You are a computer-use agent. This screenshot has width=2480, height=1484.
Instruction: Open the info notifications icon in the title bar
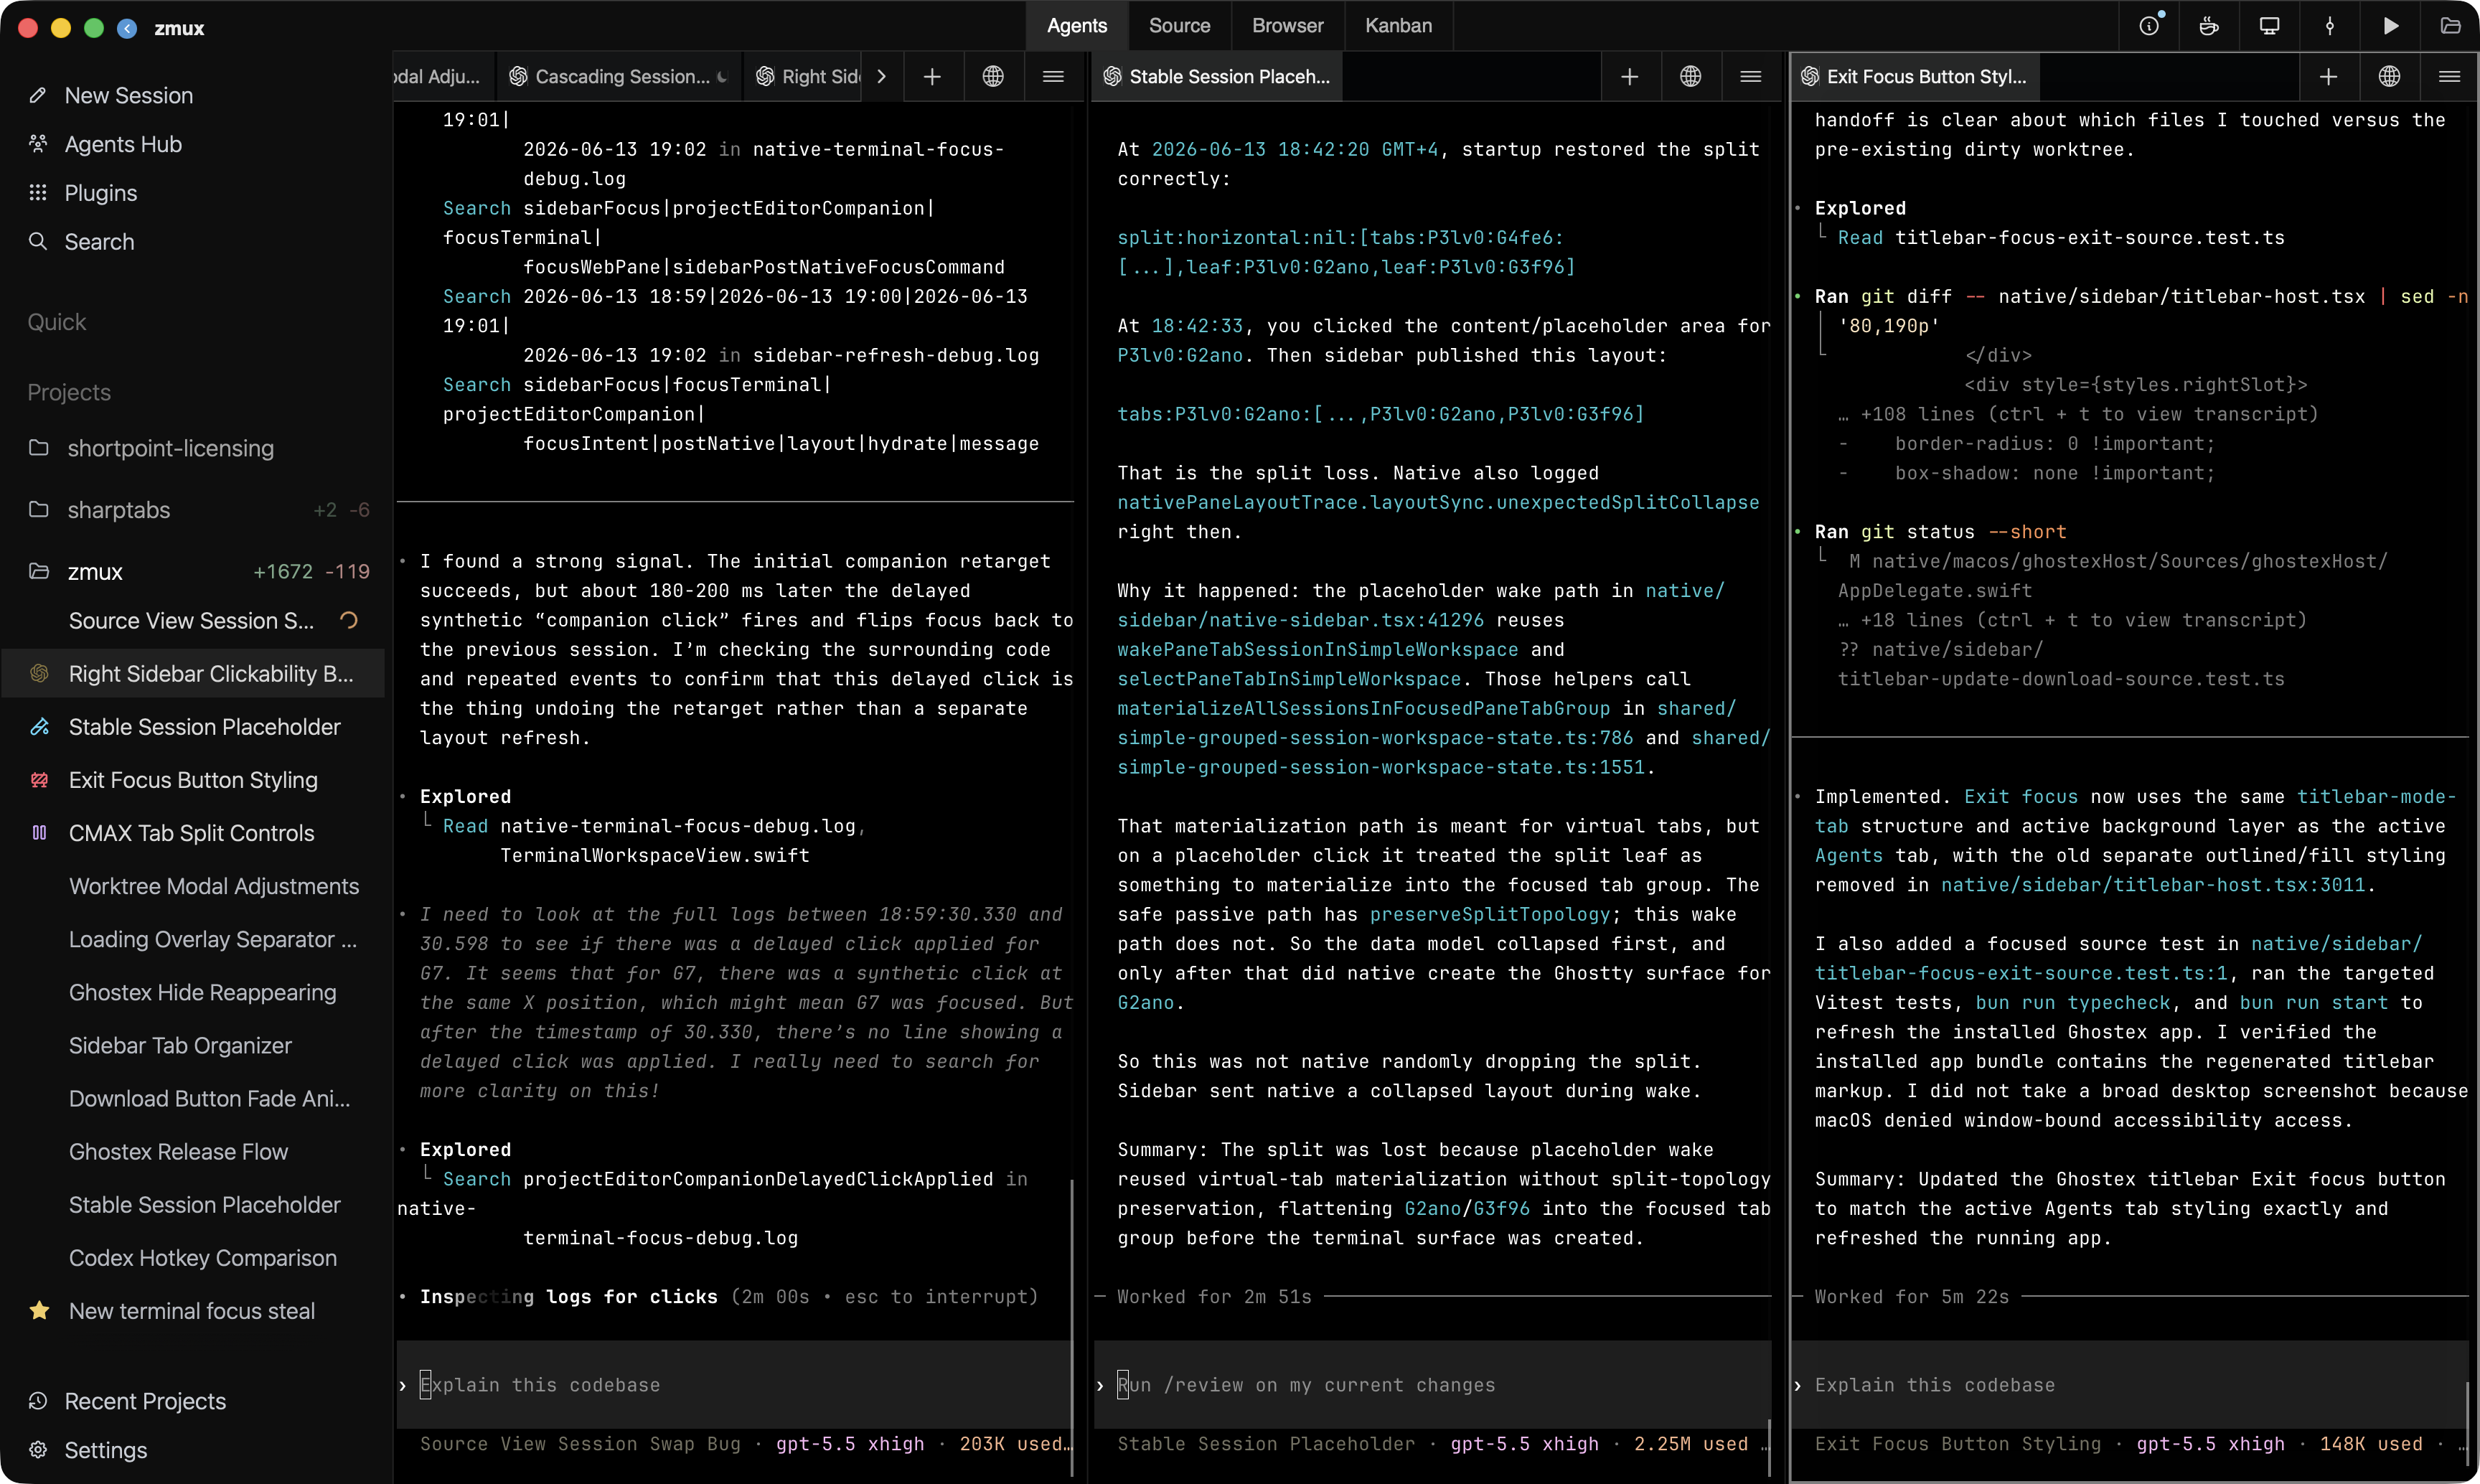tap(2149, 26)
